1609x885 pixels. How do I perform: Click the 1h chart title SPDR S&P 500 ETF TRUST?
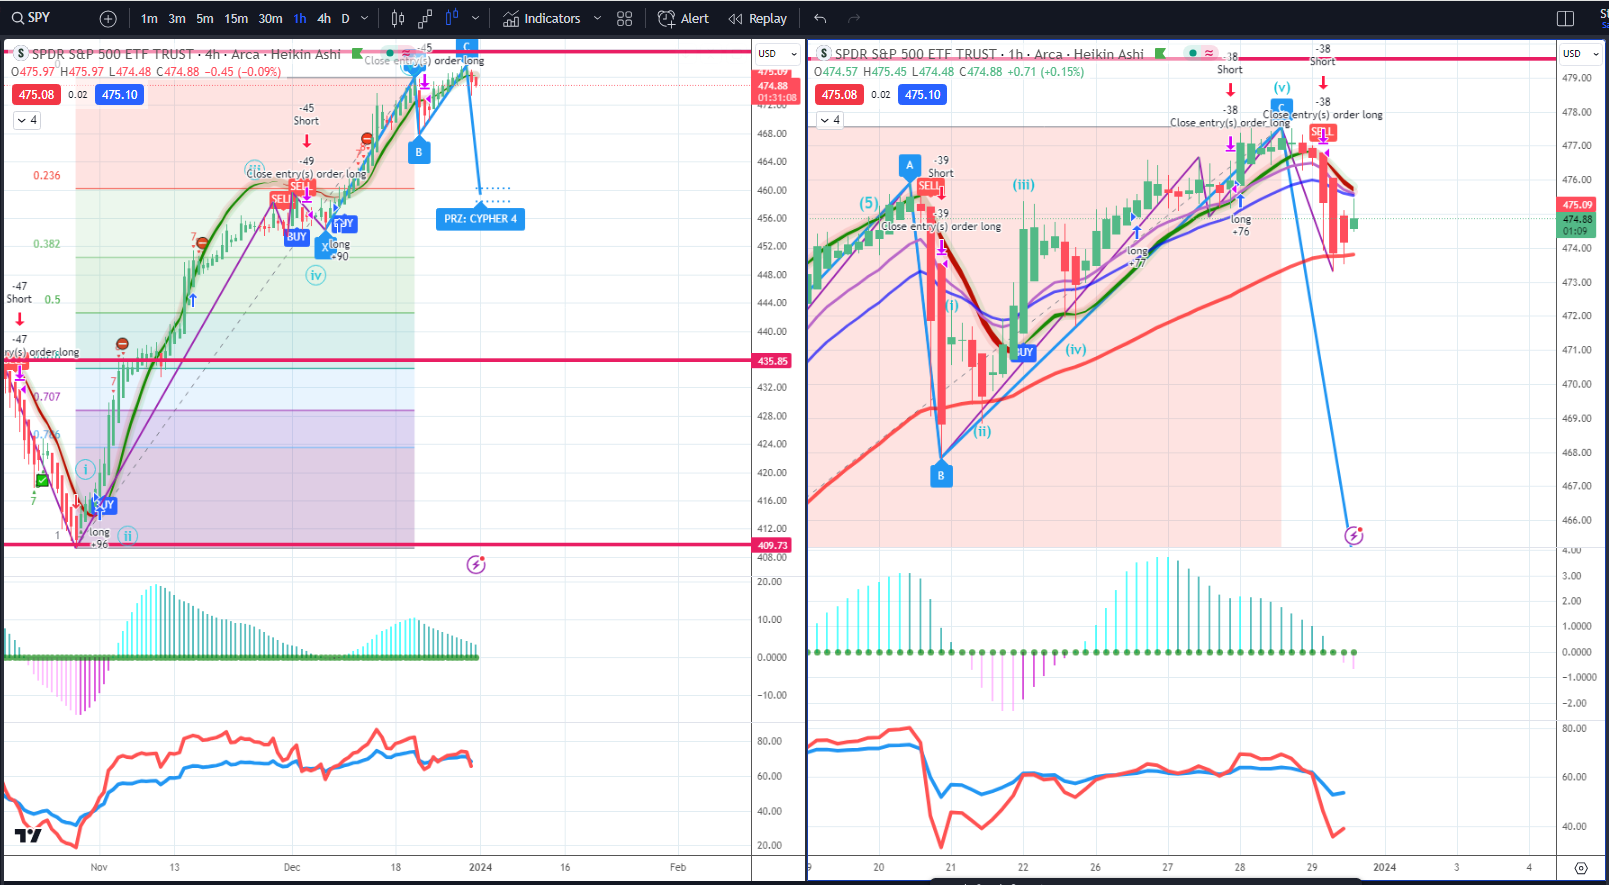coord(916,54)
